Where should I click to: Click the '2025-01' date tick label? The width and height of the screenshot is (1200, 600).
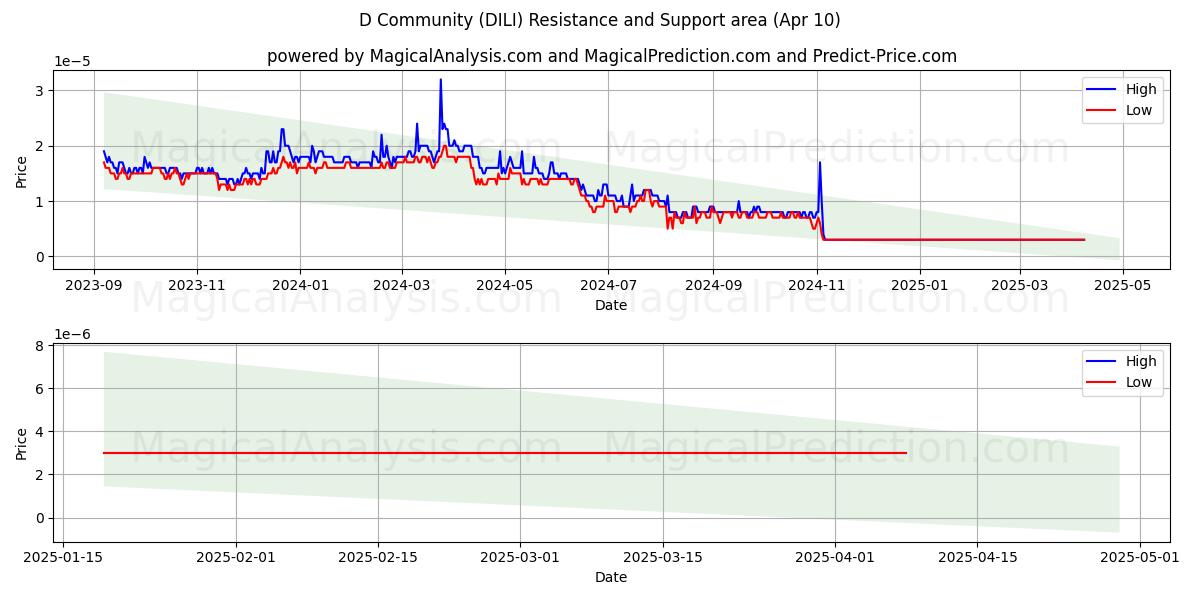click(x=918, y=286)
